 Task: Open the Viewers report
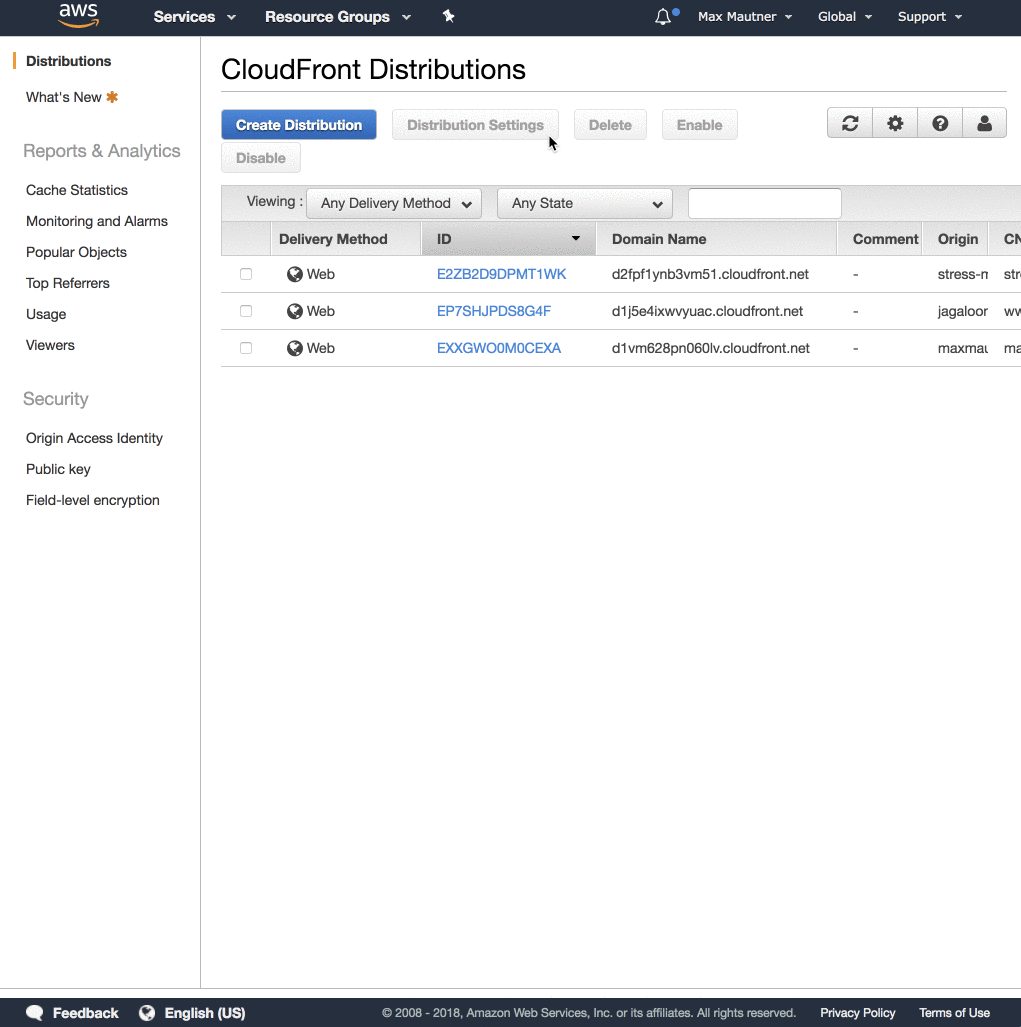[50, 345]
